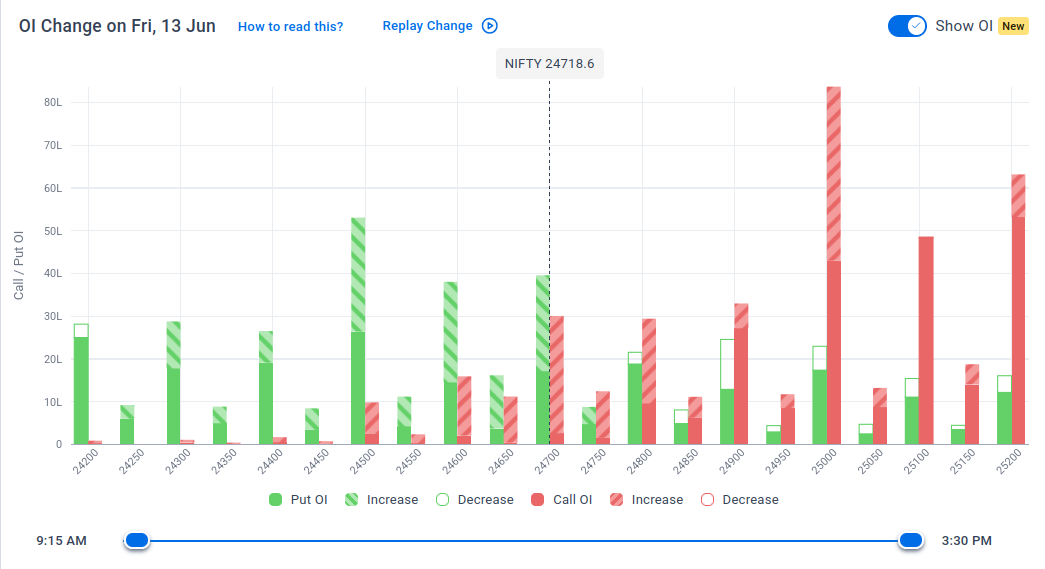The height and width of the screenshot is (569, 1045).
Task: Click the 24500 strike axis label
Action: point(362,462)
